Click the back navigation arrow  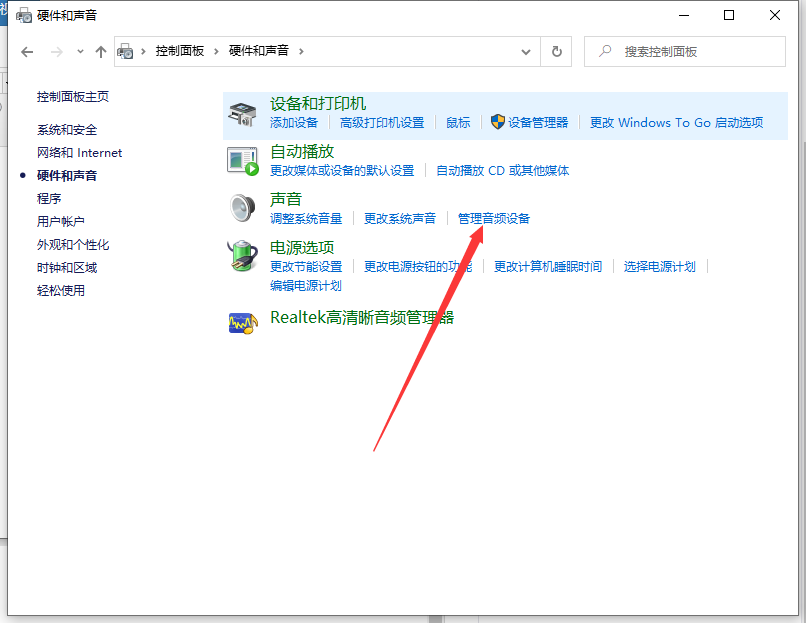pyautogui.click(x=27, y=51)
